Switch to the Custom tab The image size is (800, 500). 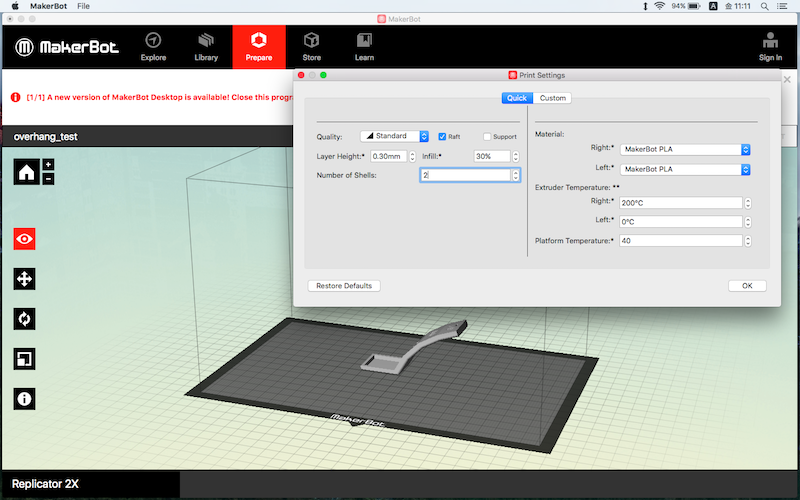pyautogui.click(x=553, y=98)
